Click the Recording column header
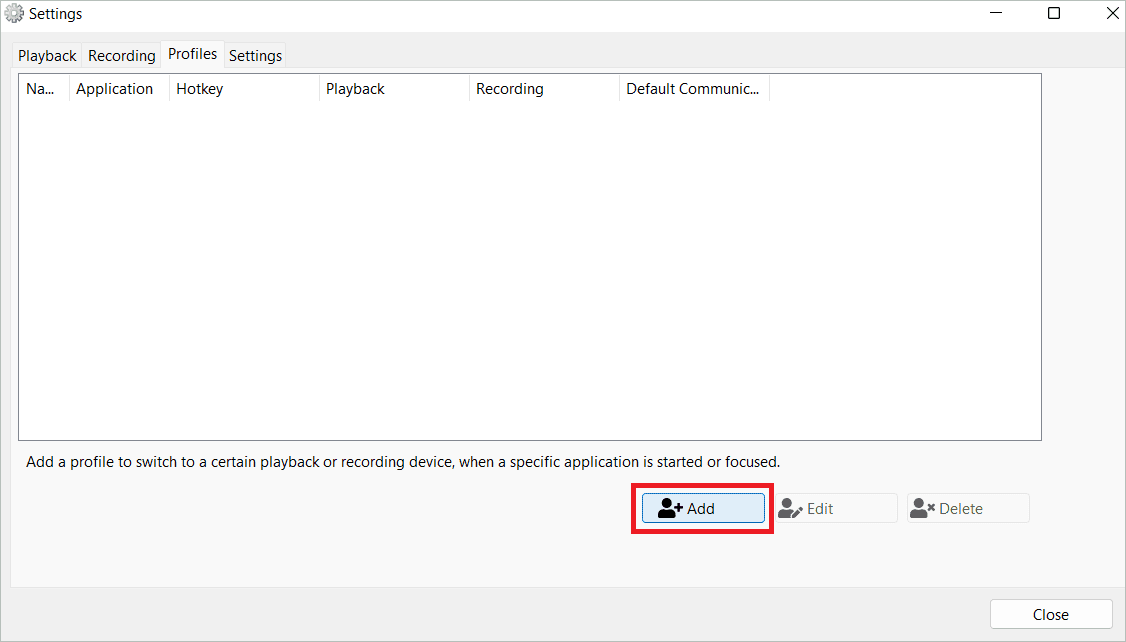Screen dimensions: 1126x642 point(510,88)
